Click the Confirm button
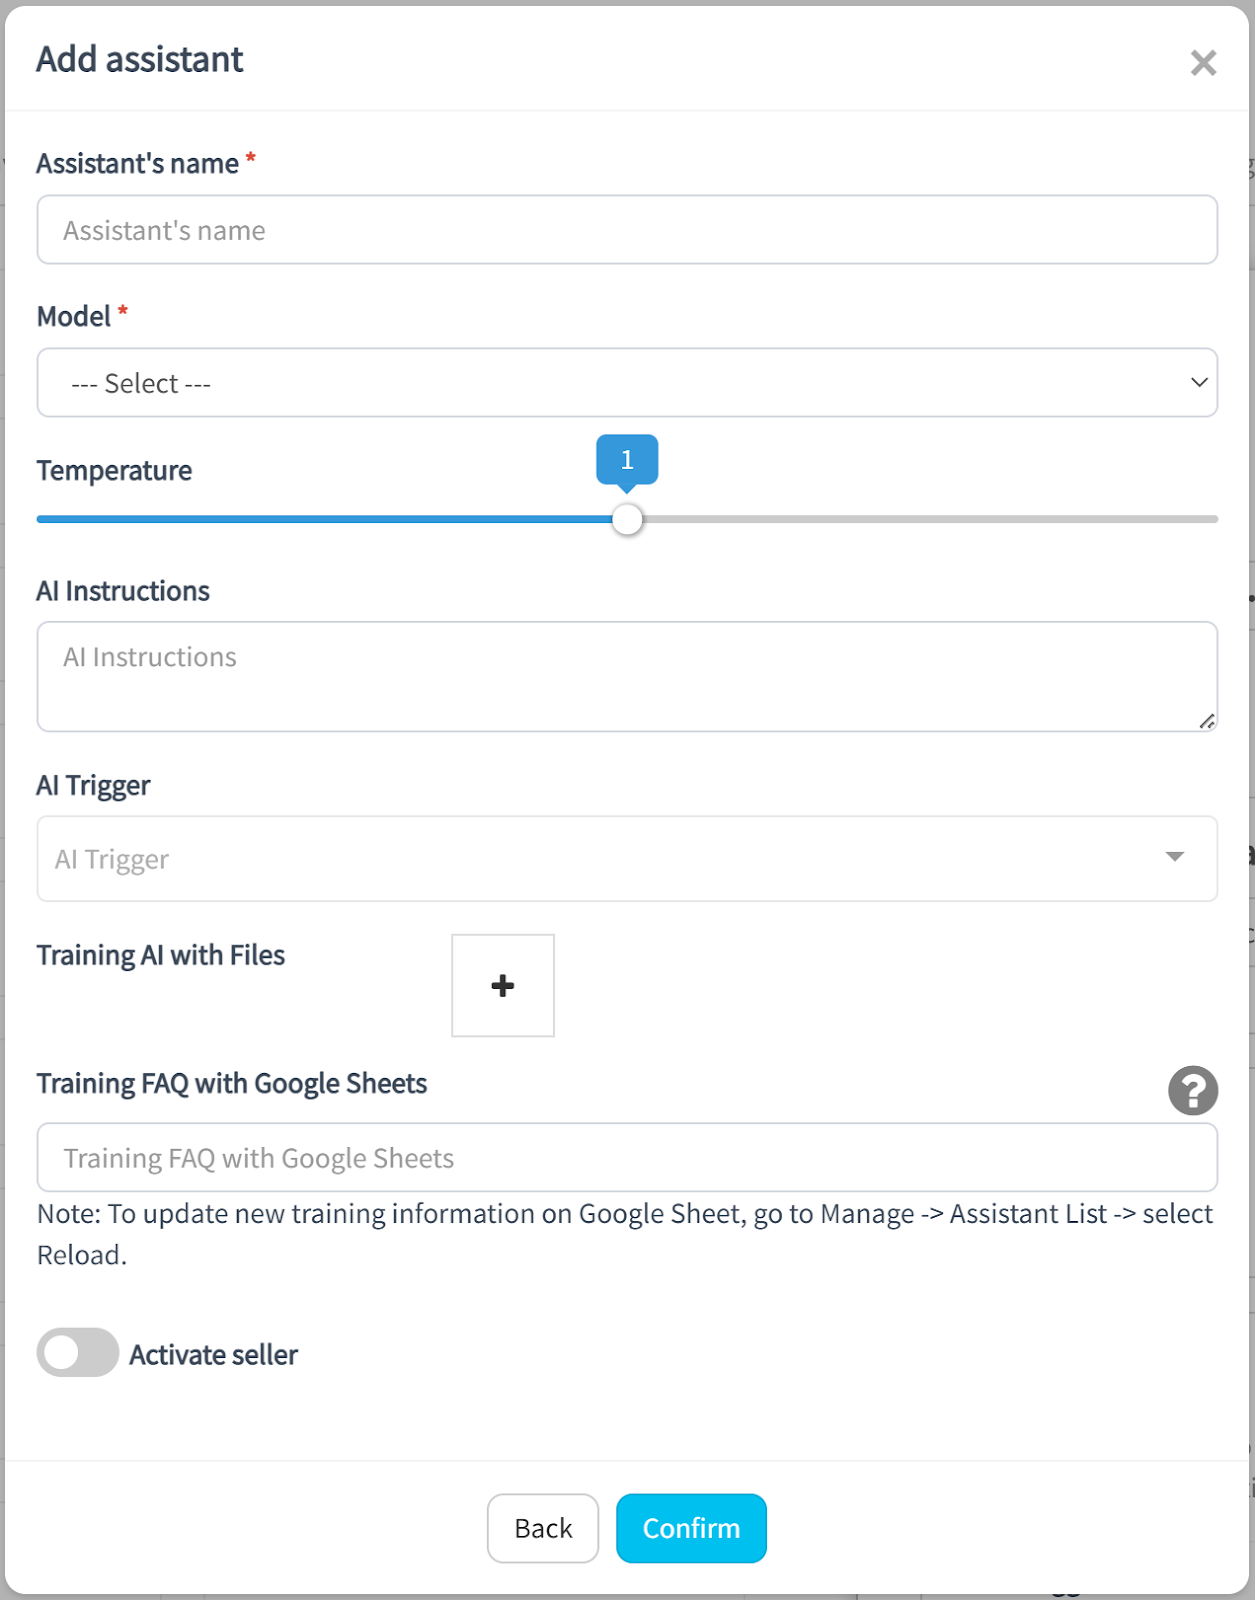 coord(691,1528)
